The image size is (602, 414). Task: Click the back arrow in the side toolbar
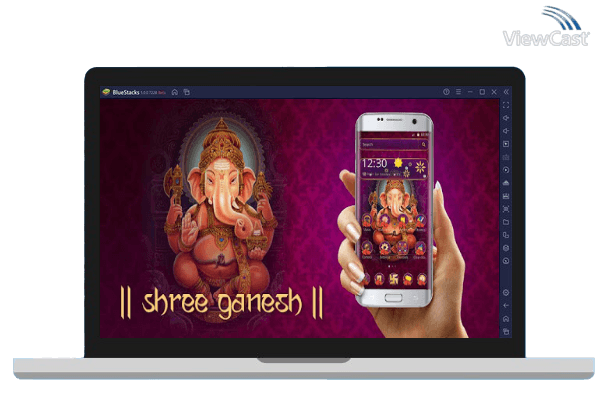[506, 306]
